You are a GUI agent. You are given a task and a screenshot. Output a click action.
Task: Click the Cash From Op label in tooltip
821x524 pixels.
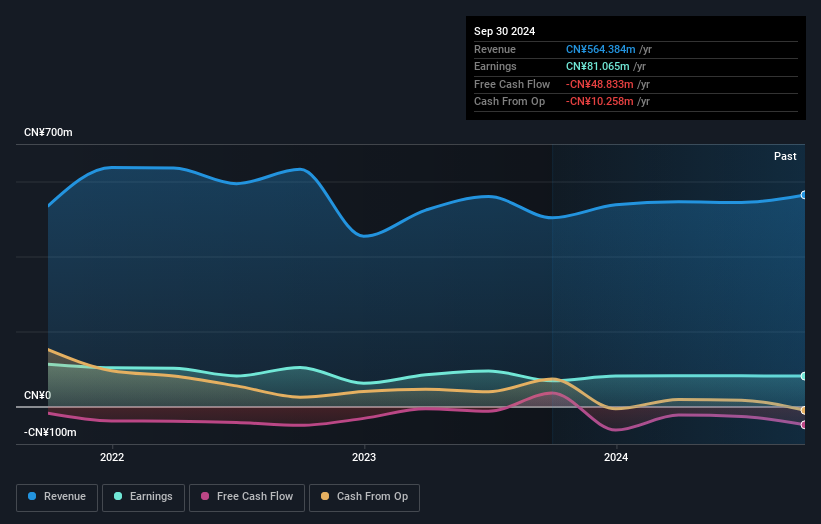[509, 102]
